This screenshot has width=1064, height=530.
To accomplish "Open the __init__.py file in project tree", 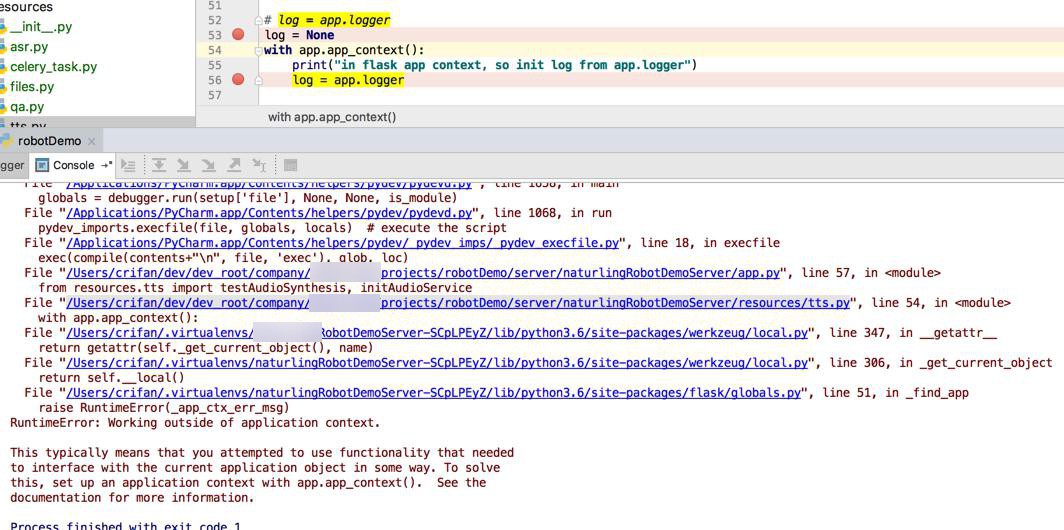I will (41, 27).
